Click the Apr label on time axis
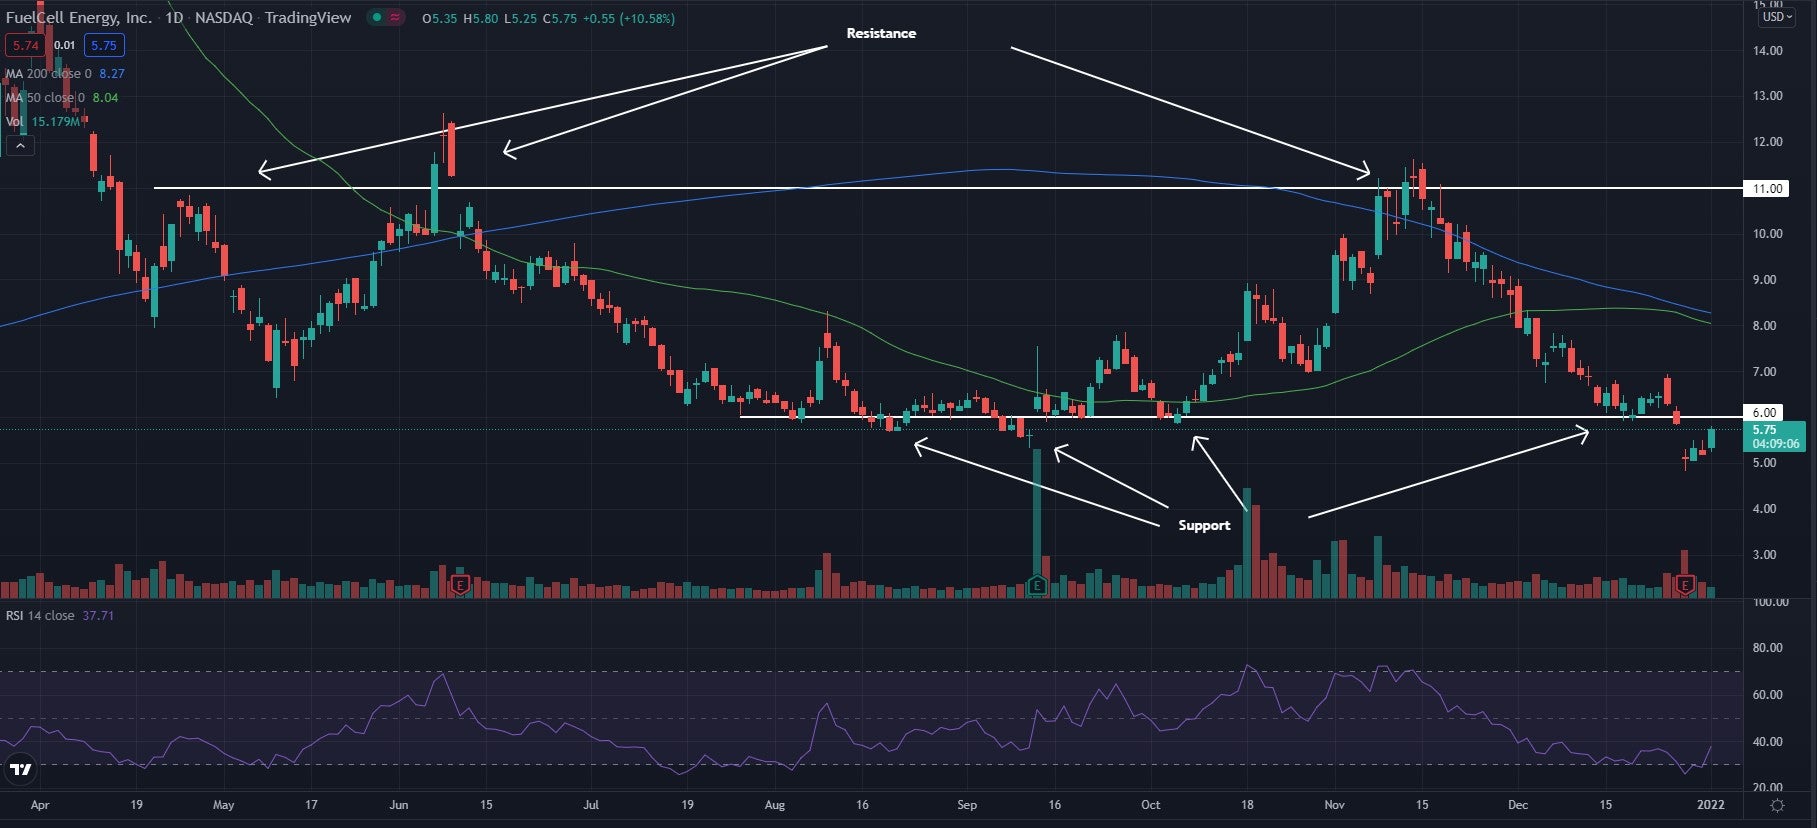The image size is (1817, 828). [x=40, y=805]
